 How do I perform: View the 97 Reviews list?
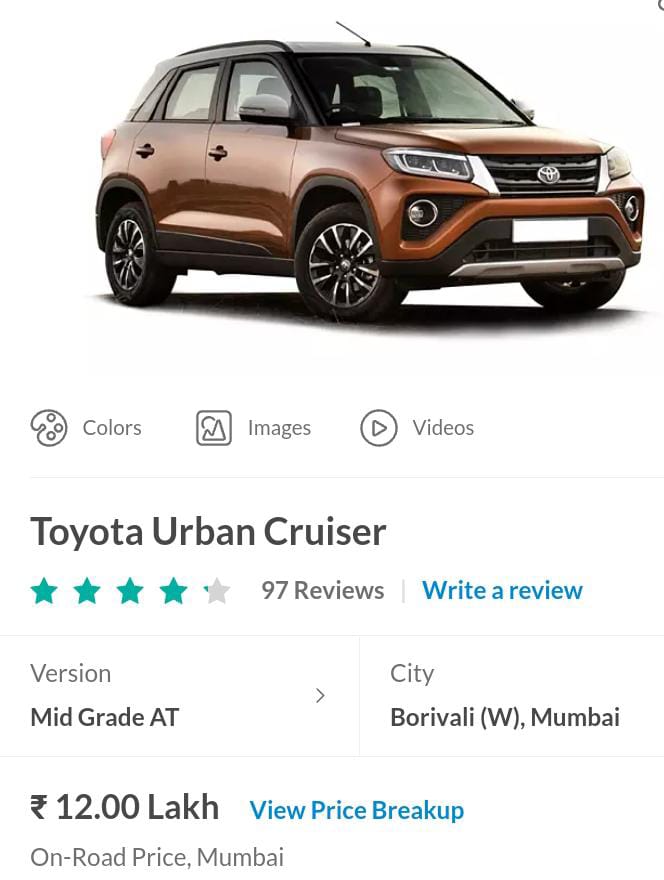pos(323,590)
